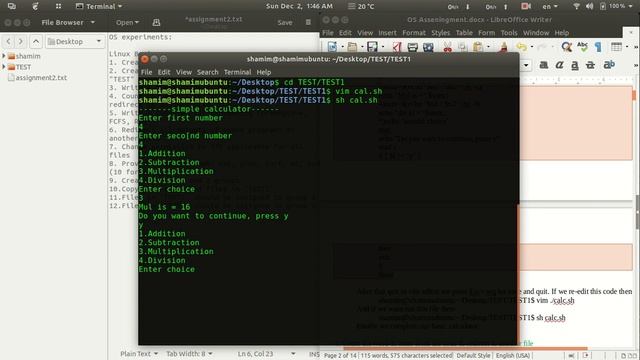Click Default Style in Writer status bar
This screenshot has height=360, width=640.
click(x=473, y=356)
